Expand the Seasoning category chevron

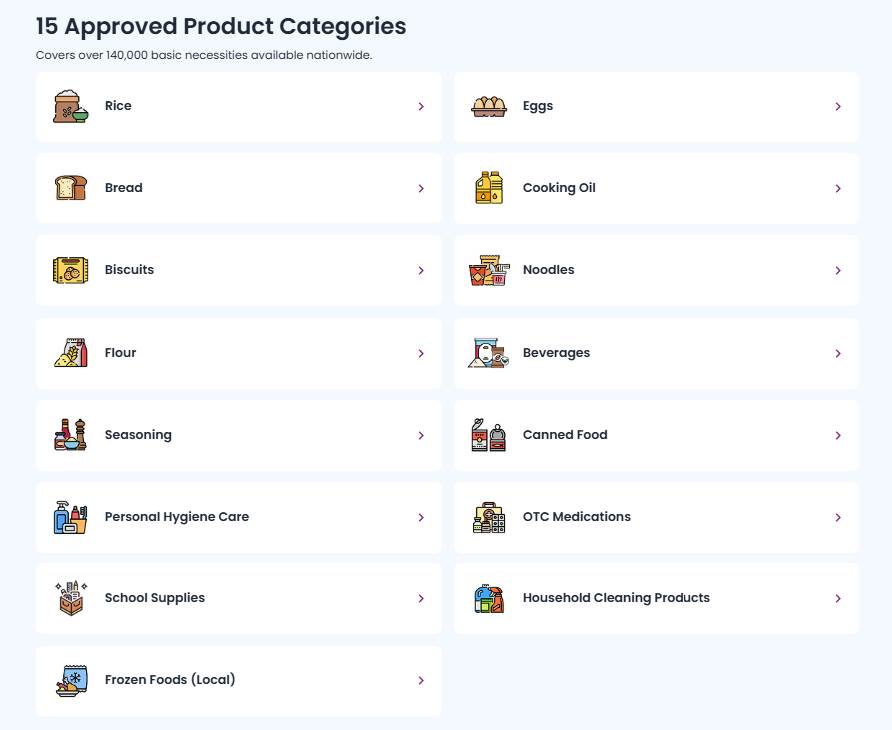421,436
